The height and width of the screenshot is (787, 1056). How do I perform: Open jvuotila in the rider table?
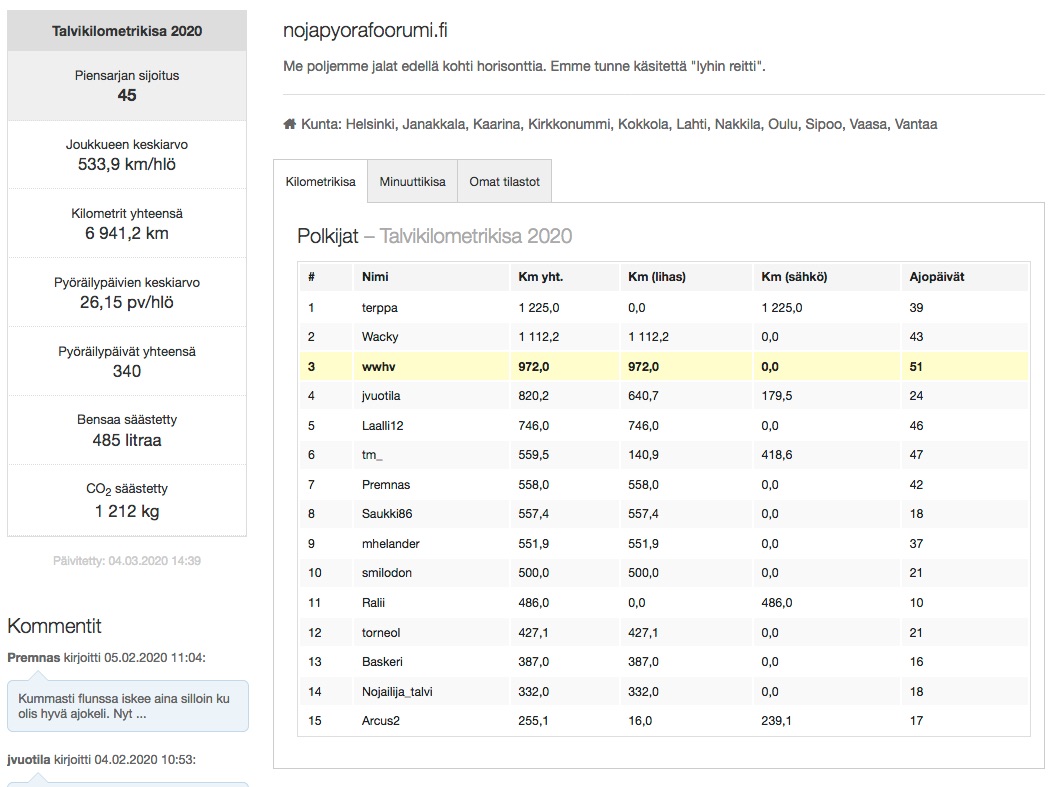click(381, 396)
